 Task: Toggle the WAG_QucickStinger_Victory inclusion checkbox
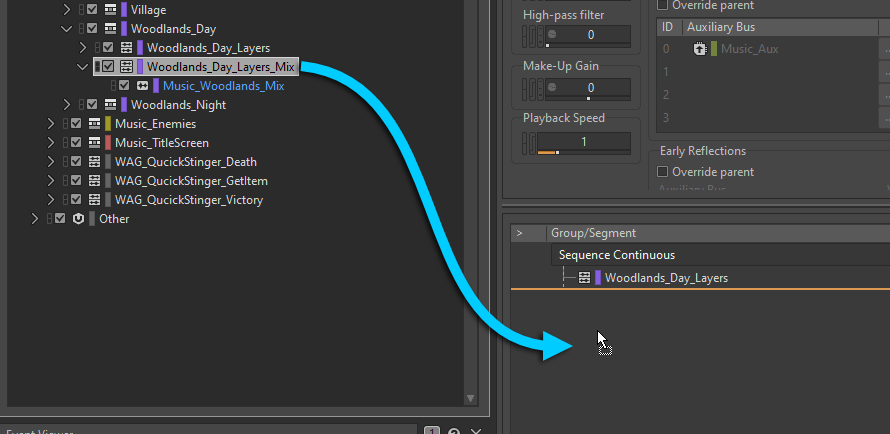[76, 200]
